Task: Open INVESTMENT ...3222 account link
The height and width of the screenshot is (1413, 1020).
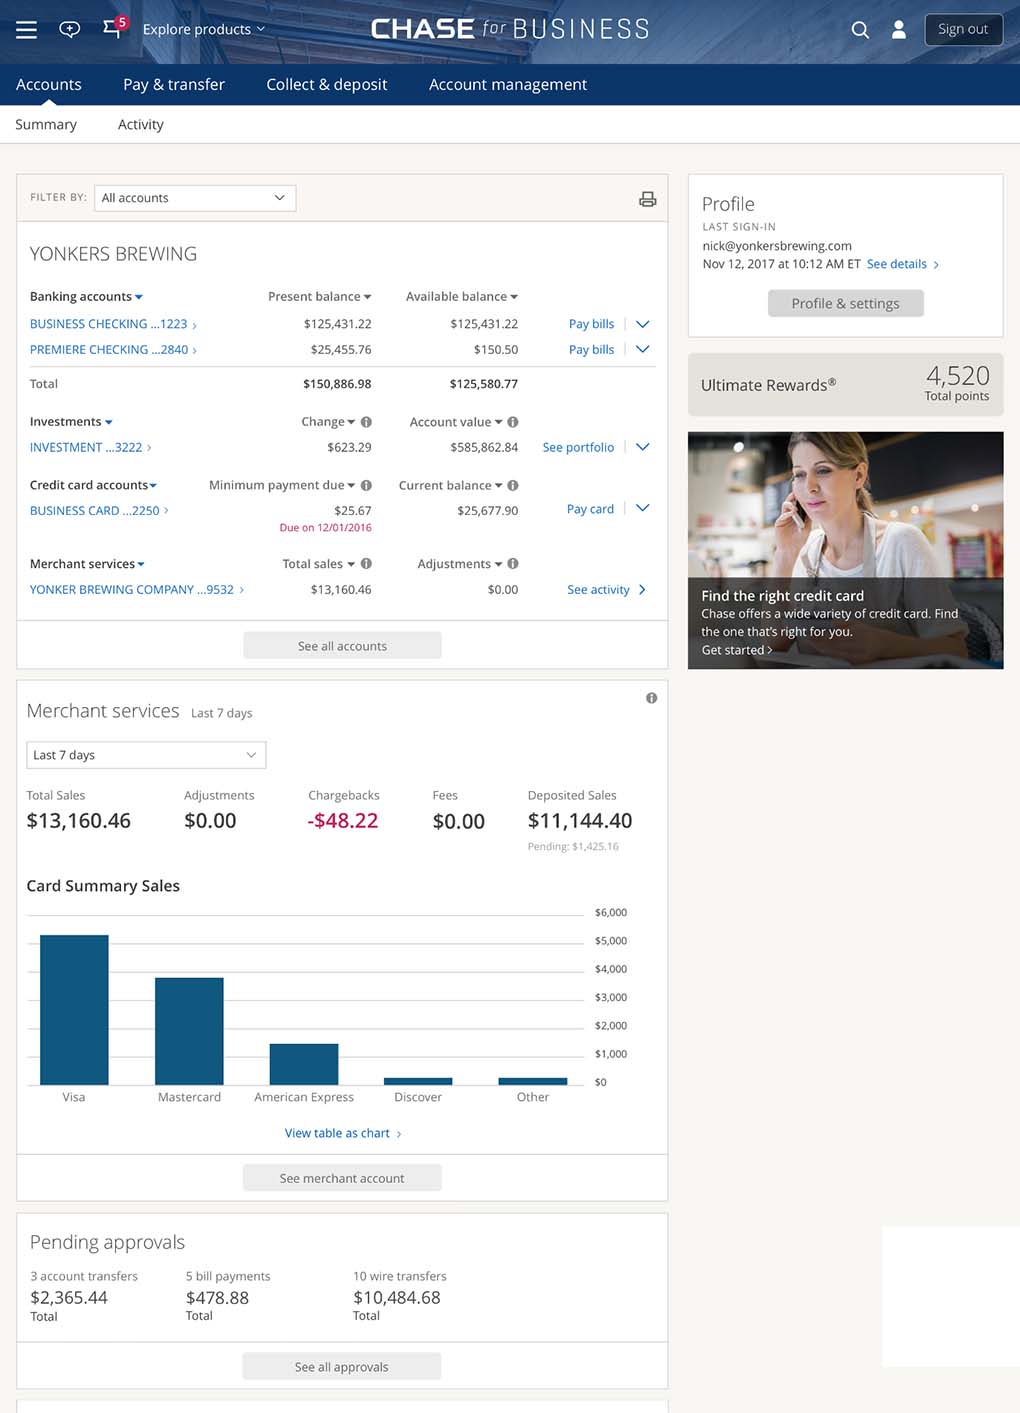Action: (x=91, y=448)
